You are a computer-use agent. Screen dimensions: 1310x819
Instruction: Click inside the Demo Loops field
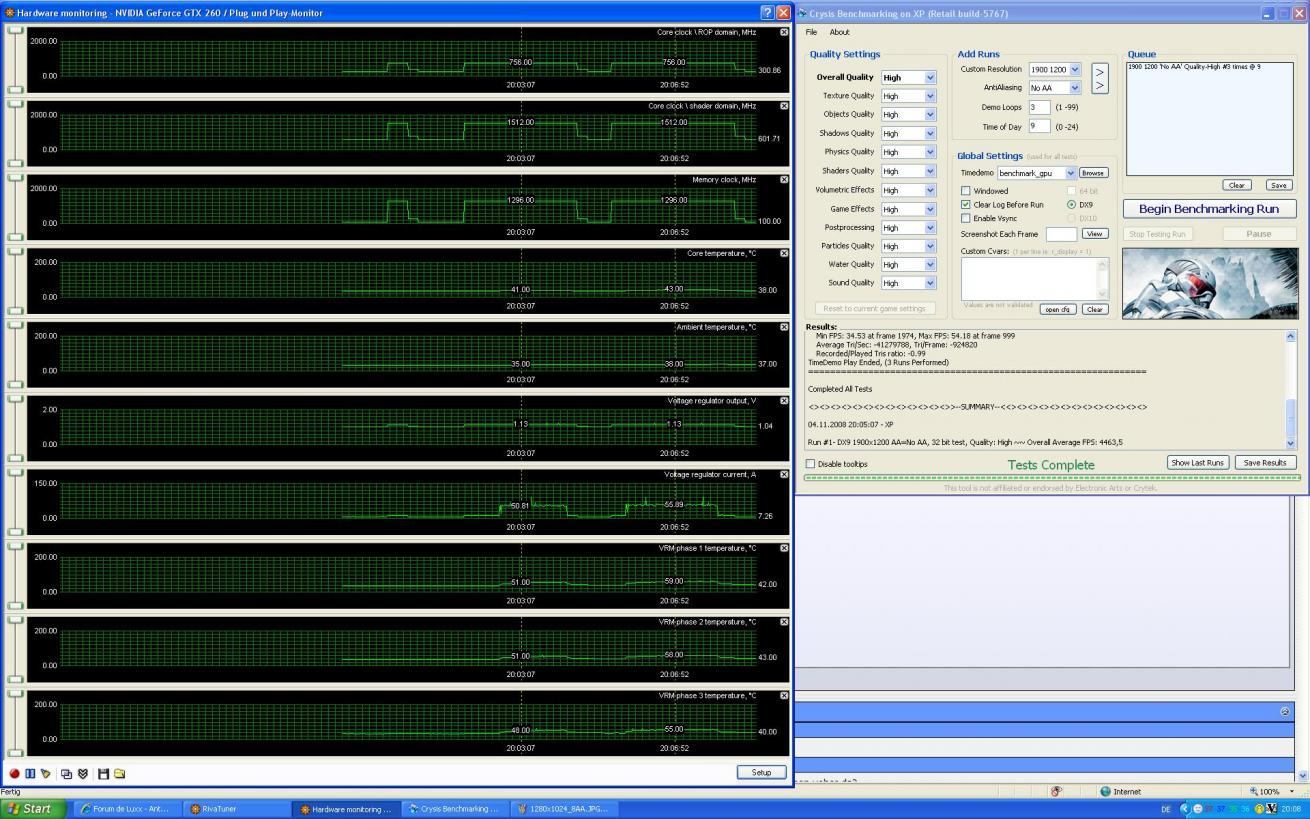click(x=1040, y=107)
